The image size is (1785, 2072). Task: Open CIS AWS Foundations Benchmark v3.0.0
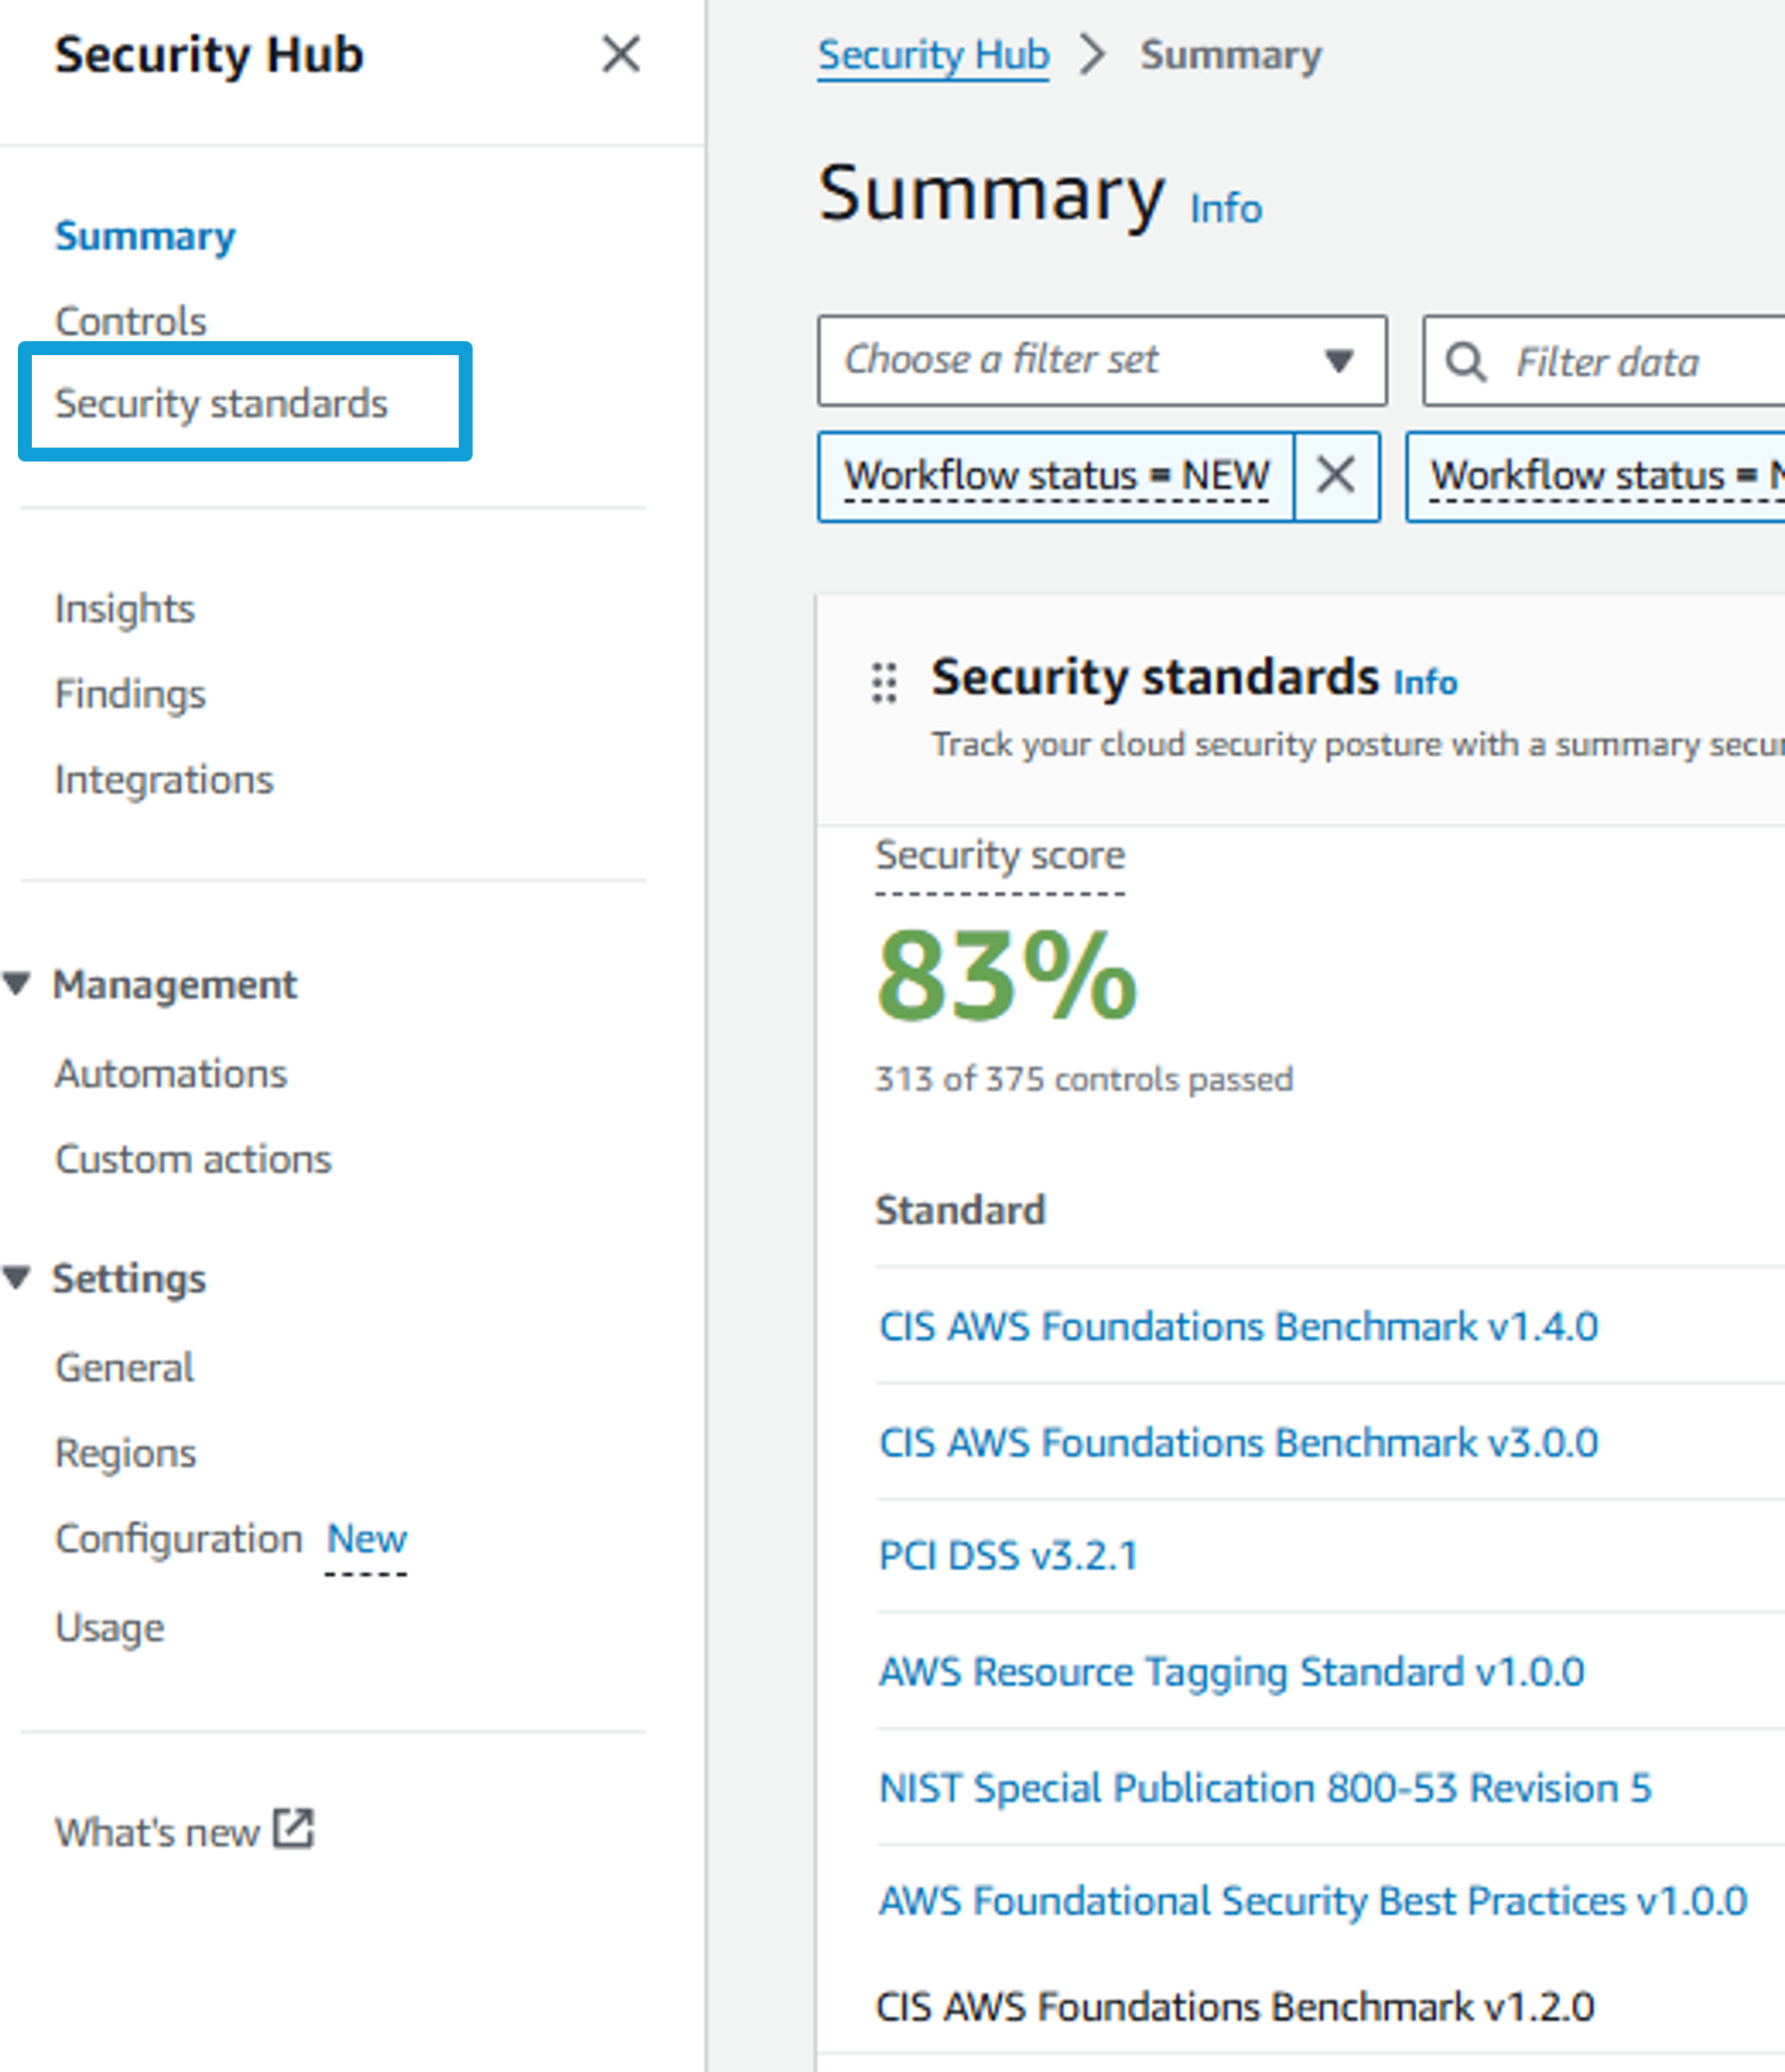(1238, 1442)
